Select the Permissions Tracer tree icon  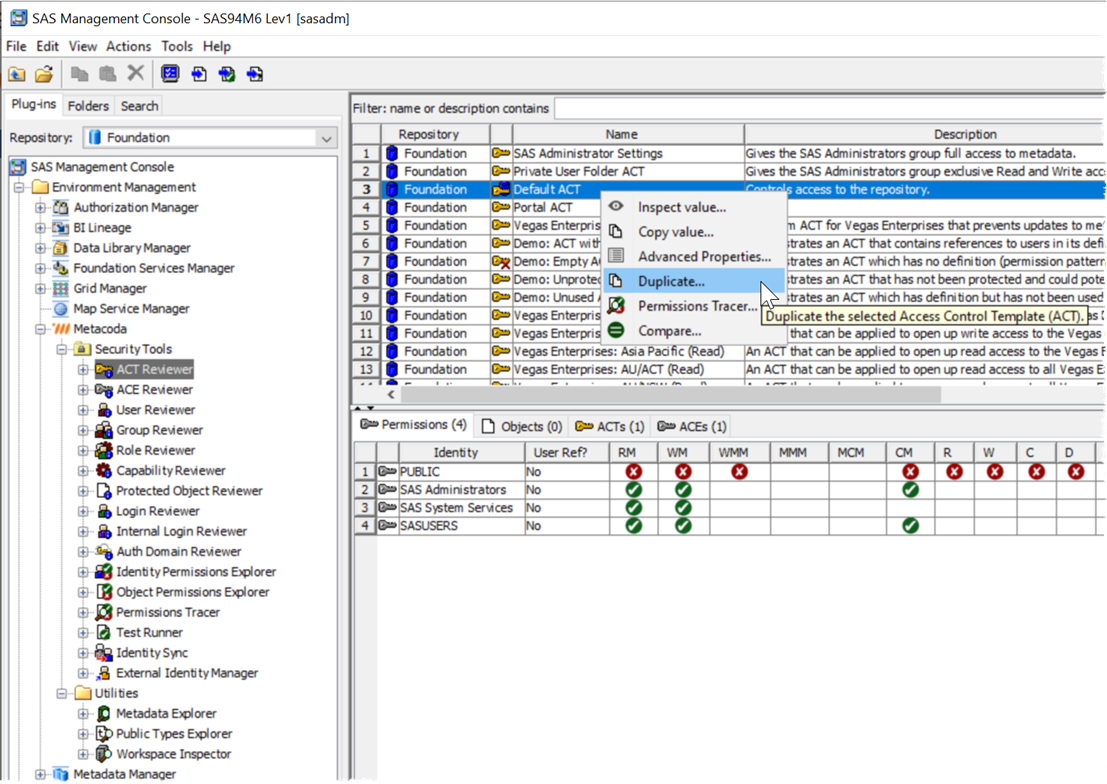pos(104,612)
